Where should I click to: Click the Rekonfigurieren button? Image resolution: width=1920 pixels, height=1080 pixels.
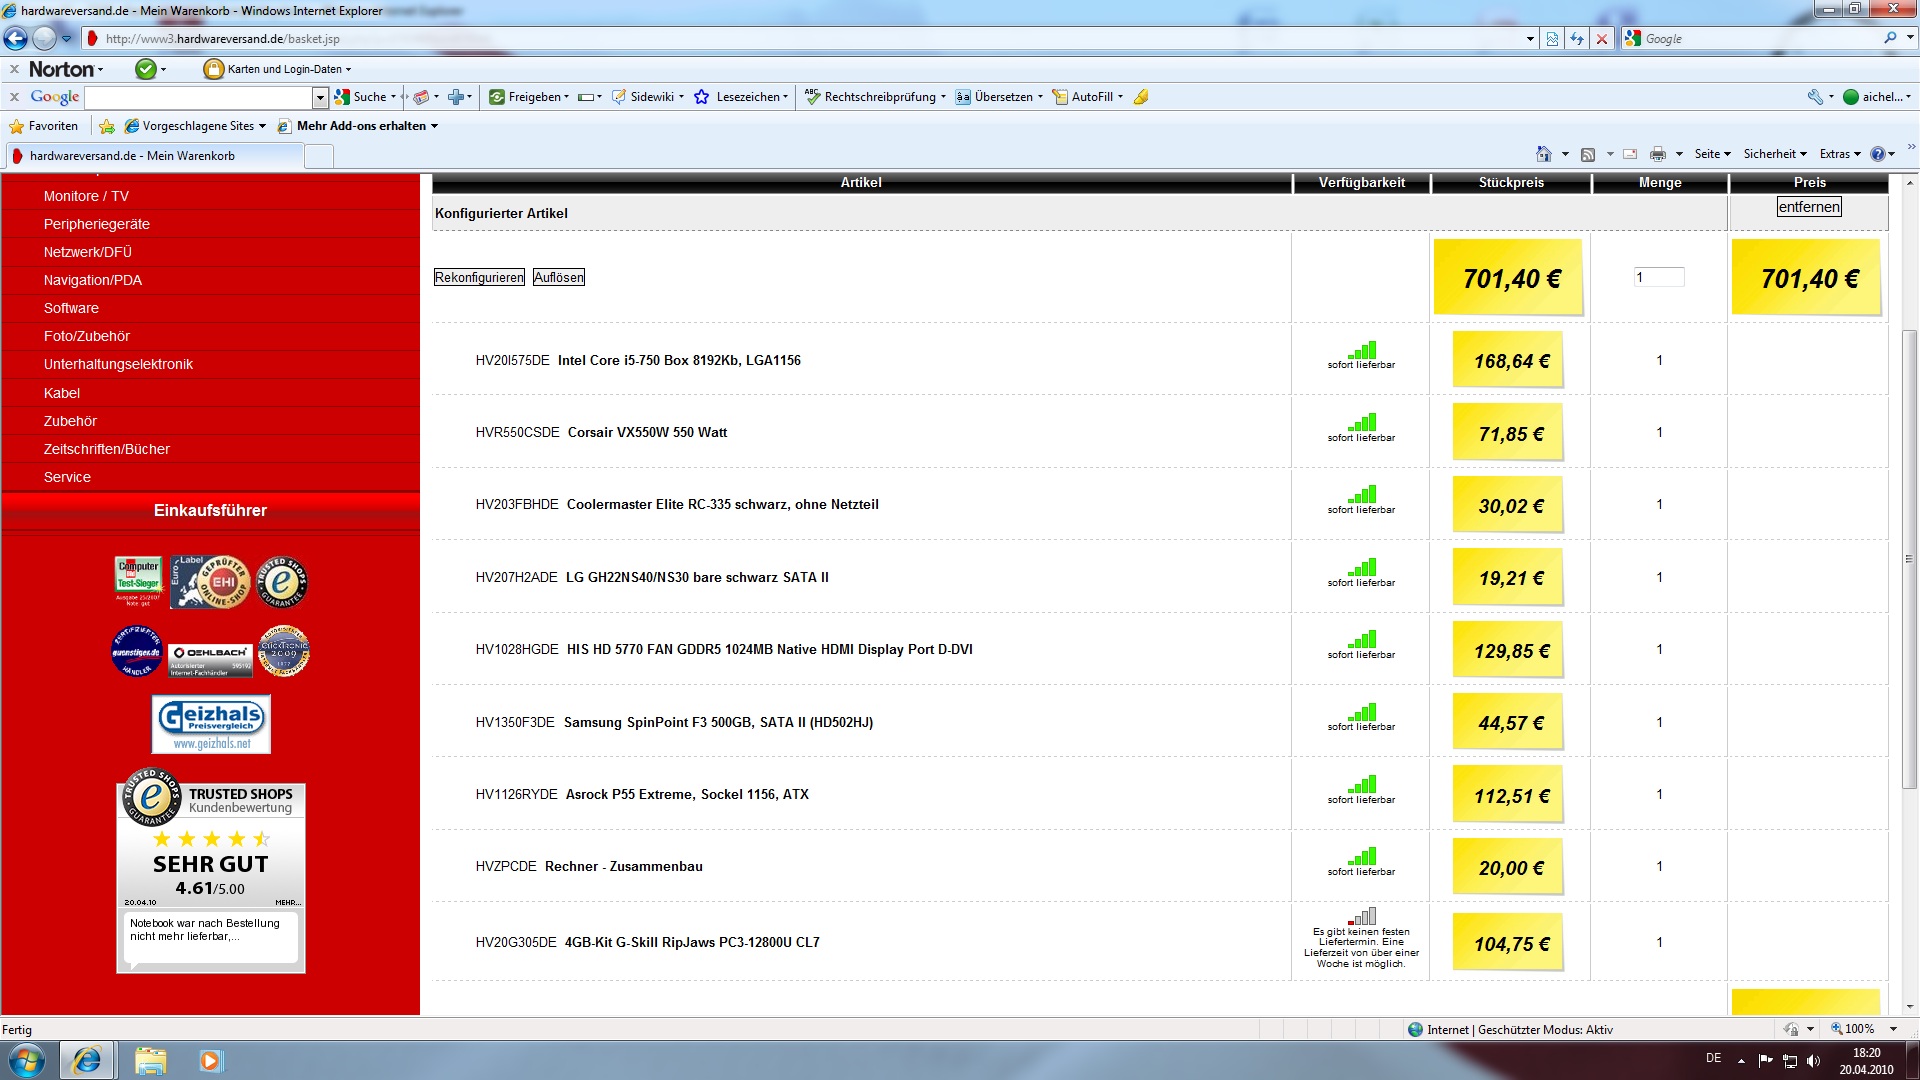pyautogui.click(x=479, y=277)
